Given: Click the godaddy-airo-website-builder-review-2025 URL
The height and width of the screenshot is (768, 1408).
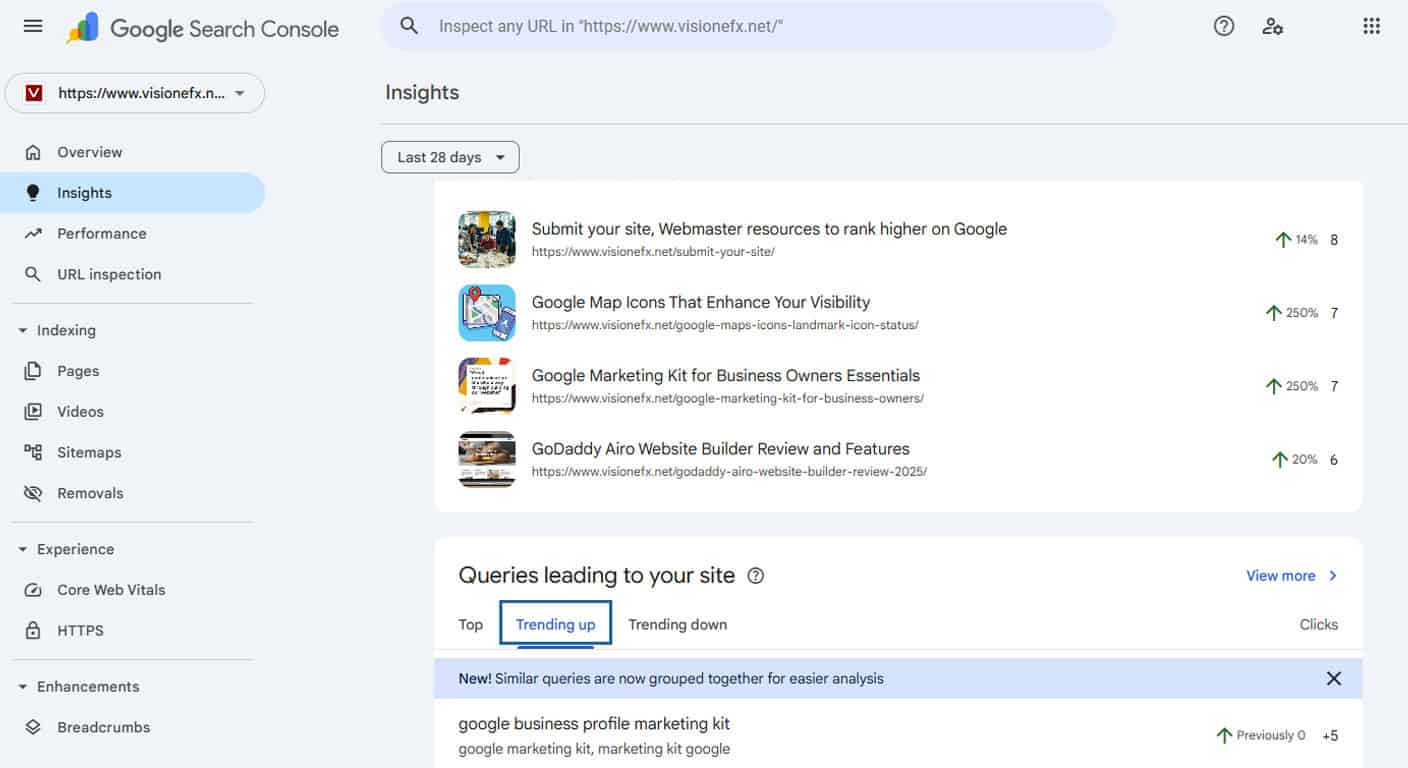Looking at the screenshot, I should pos(729,471).
